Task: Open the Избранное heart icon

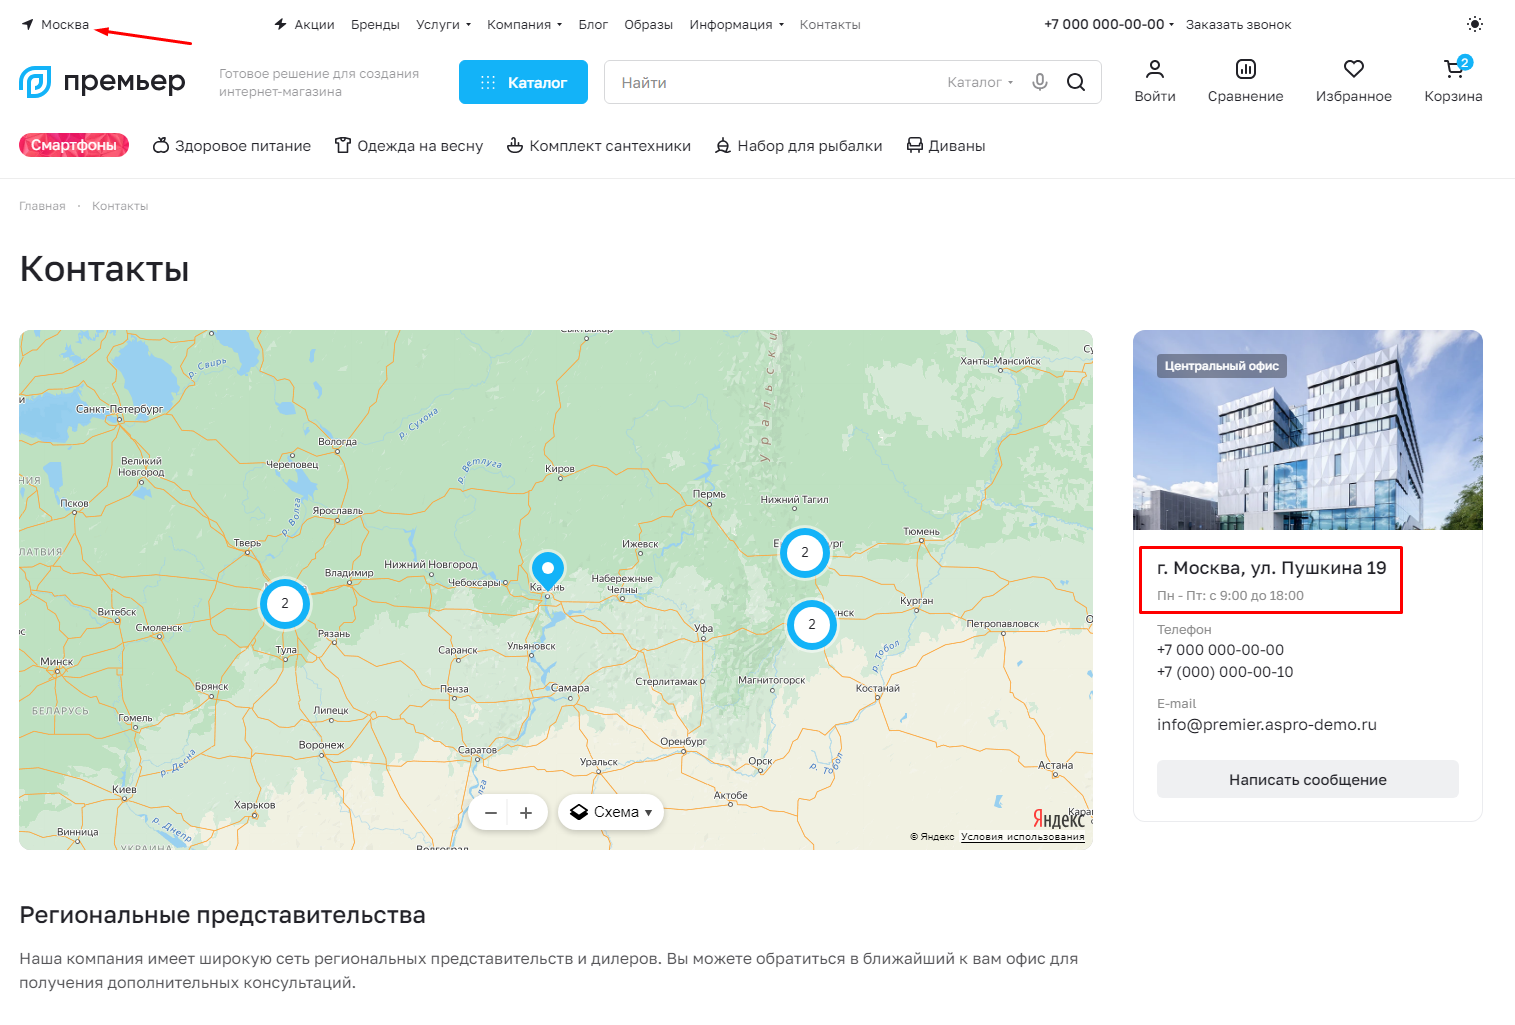Action: (x=1354, y=69)
